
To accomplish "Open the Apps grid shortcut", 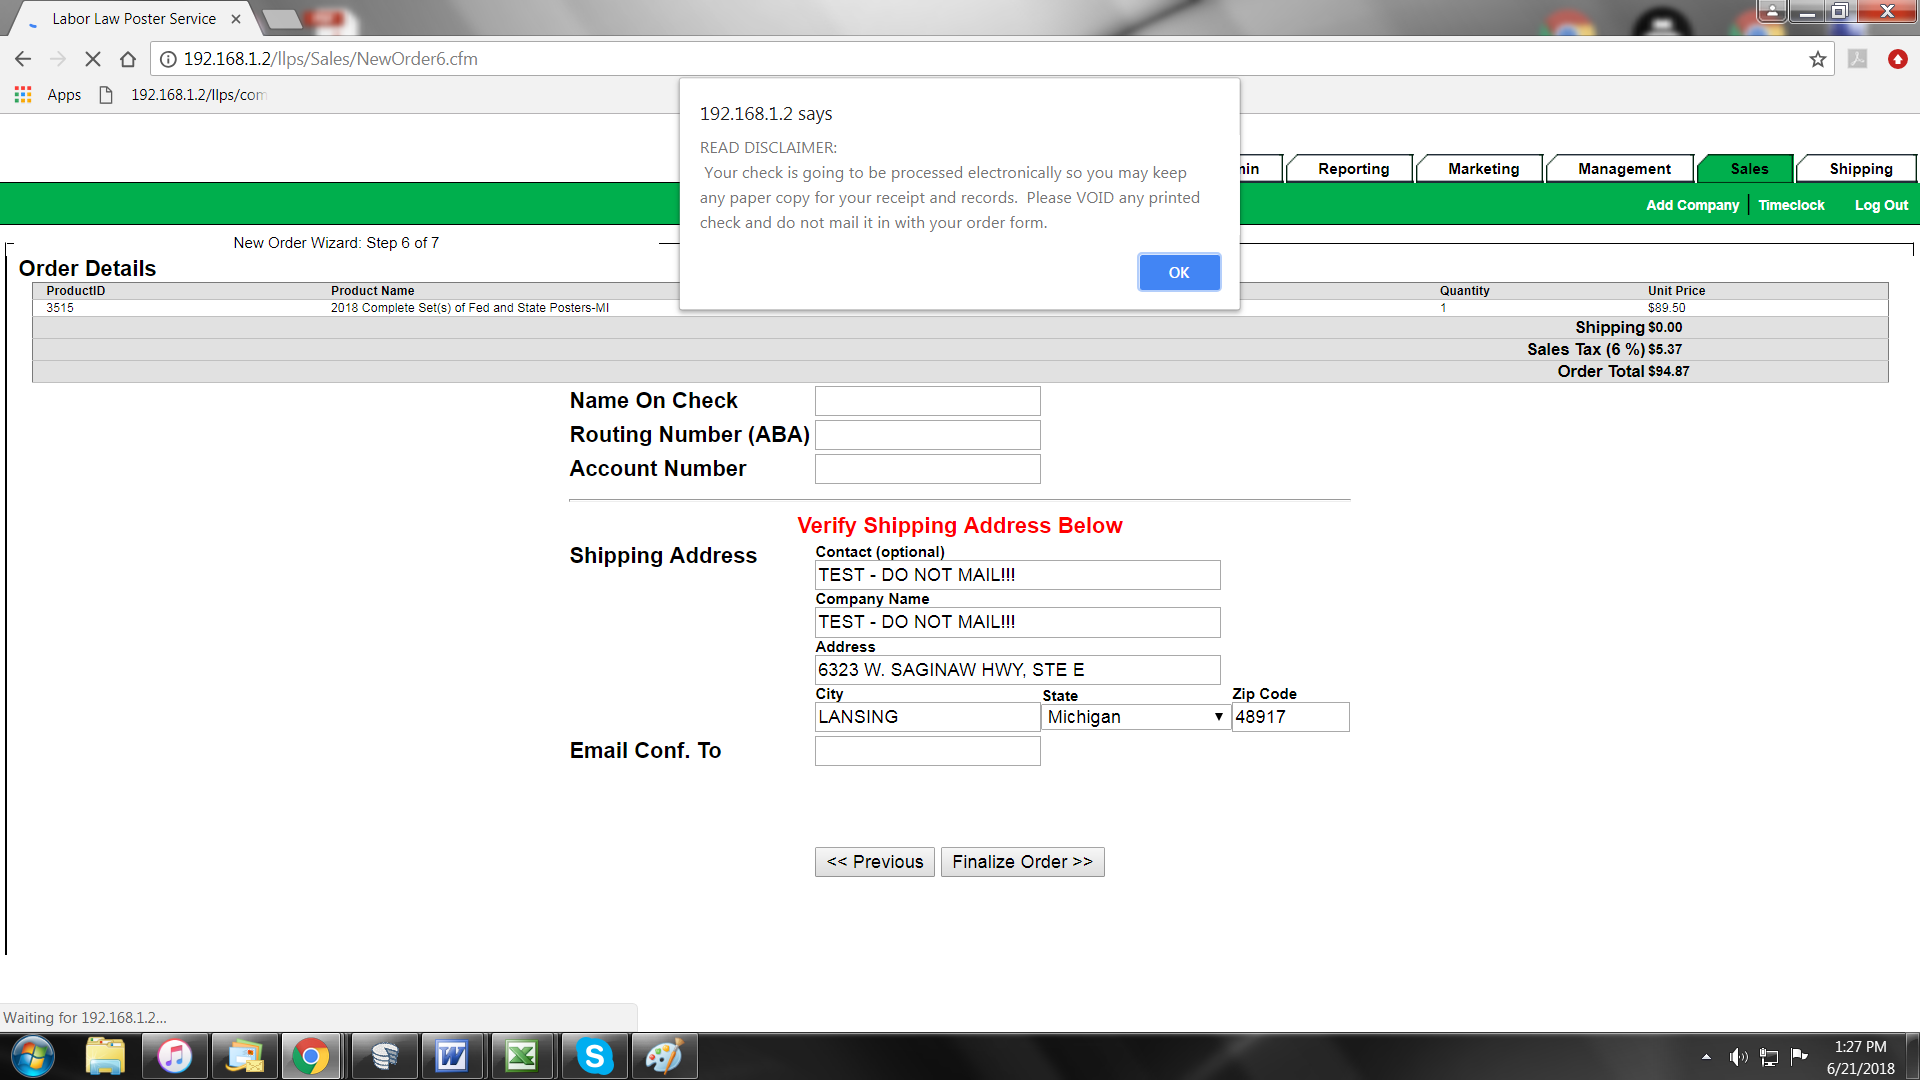I will pos(23,95).
